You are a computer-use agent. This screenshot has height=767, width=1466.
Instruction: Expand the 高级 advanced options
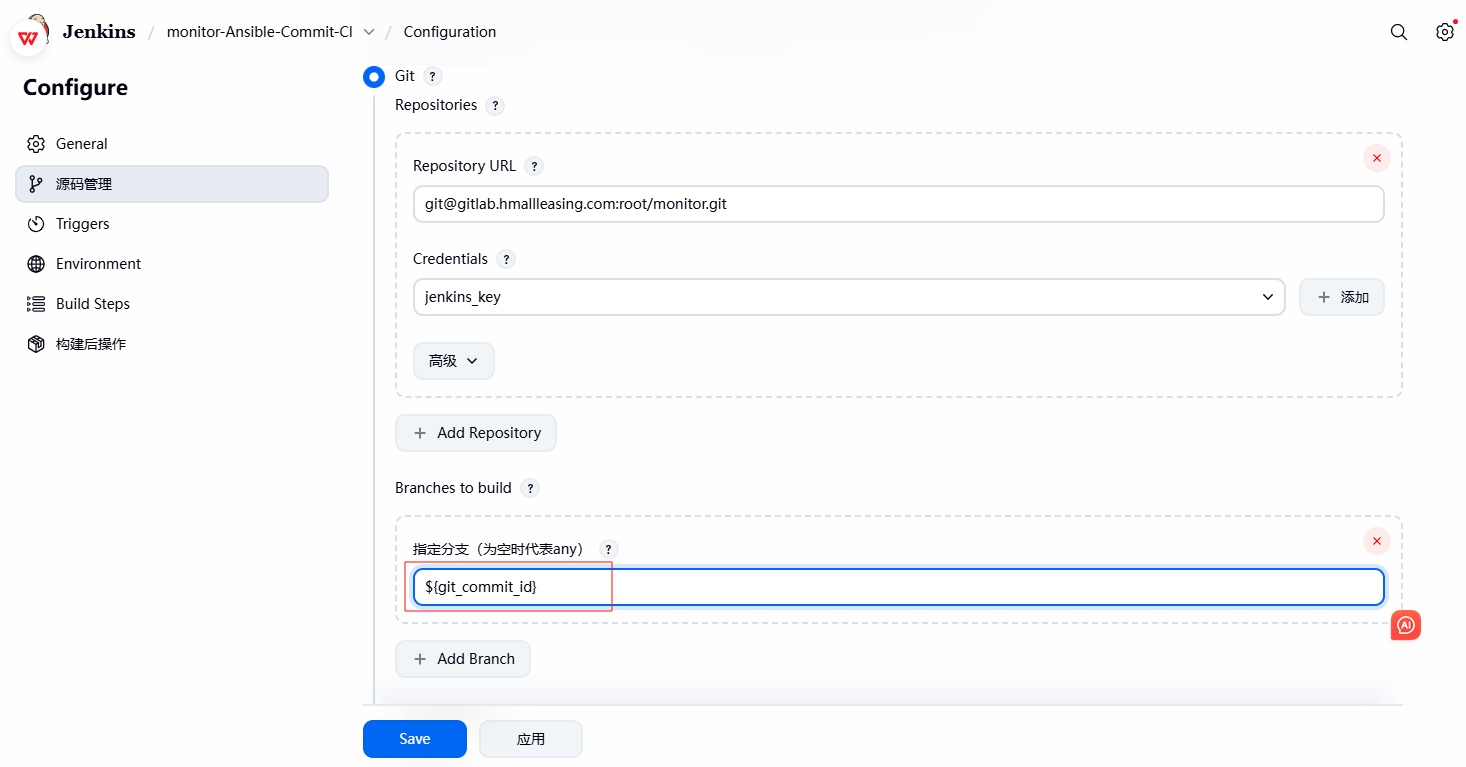click(x=453, y=361)
